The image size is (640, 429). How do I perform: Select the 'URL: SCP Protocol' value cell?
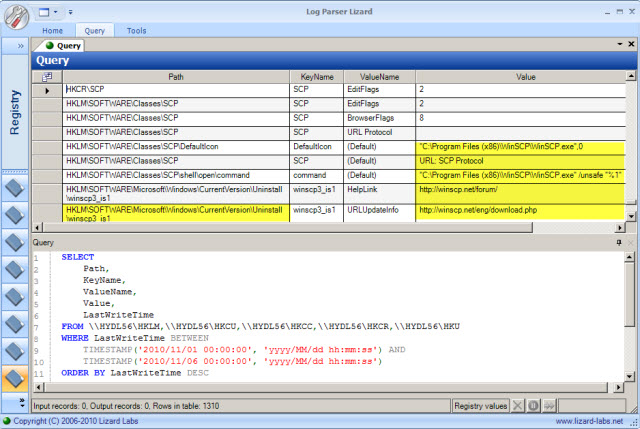(x=520, y=161)
